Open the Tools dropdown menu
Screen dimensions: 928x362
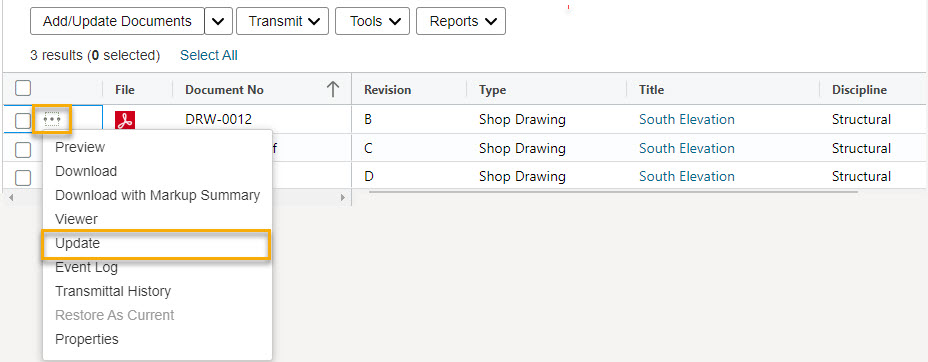[372, 21]
